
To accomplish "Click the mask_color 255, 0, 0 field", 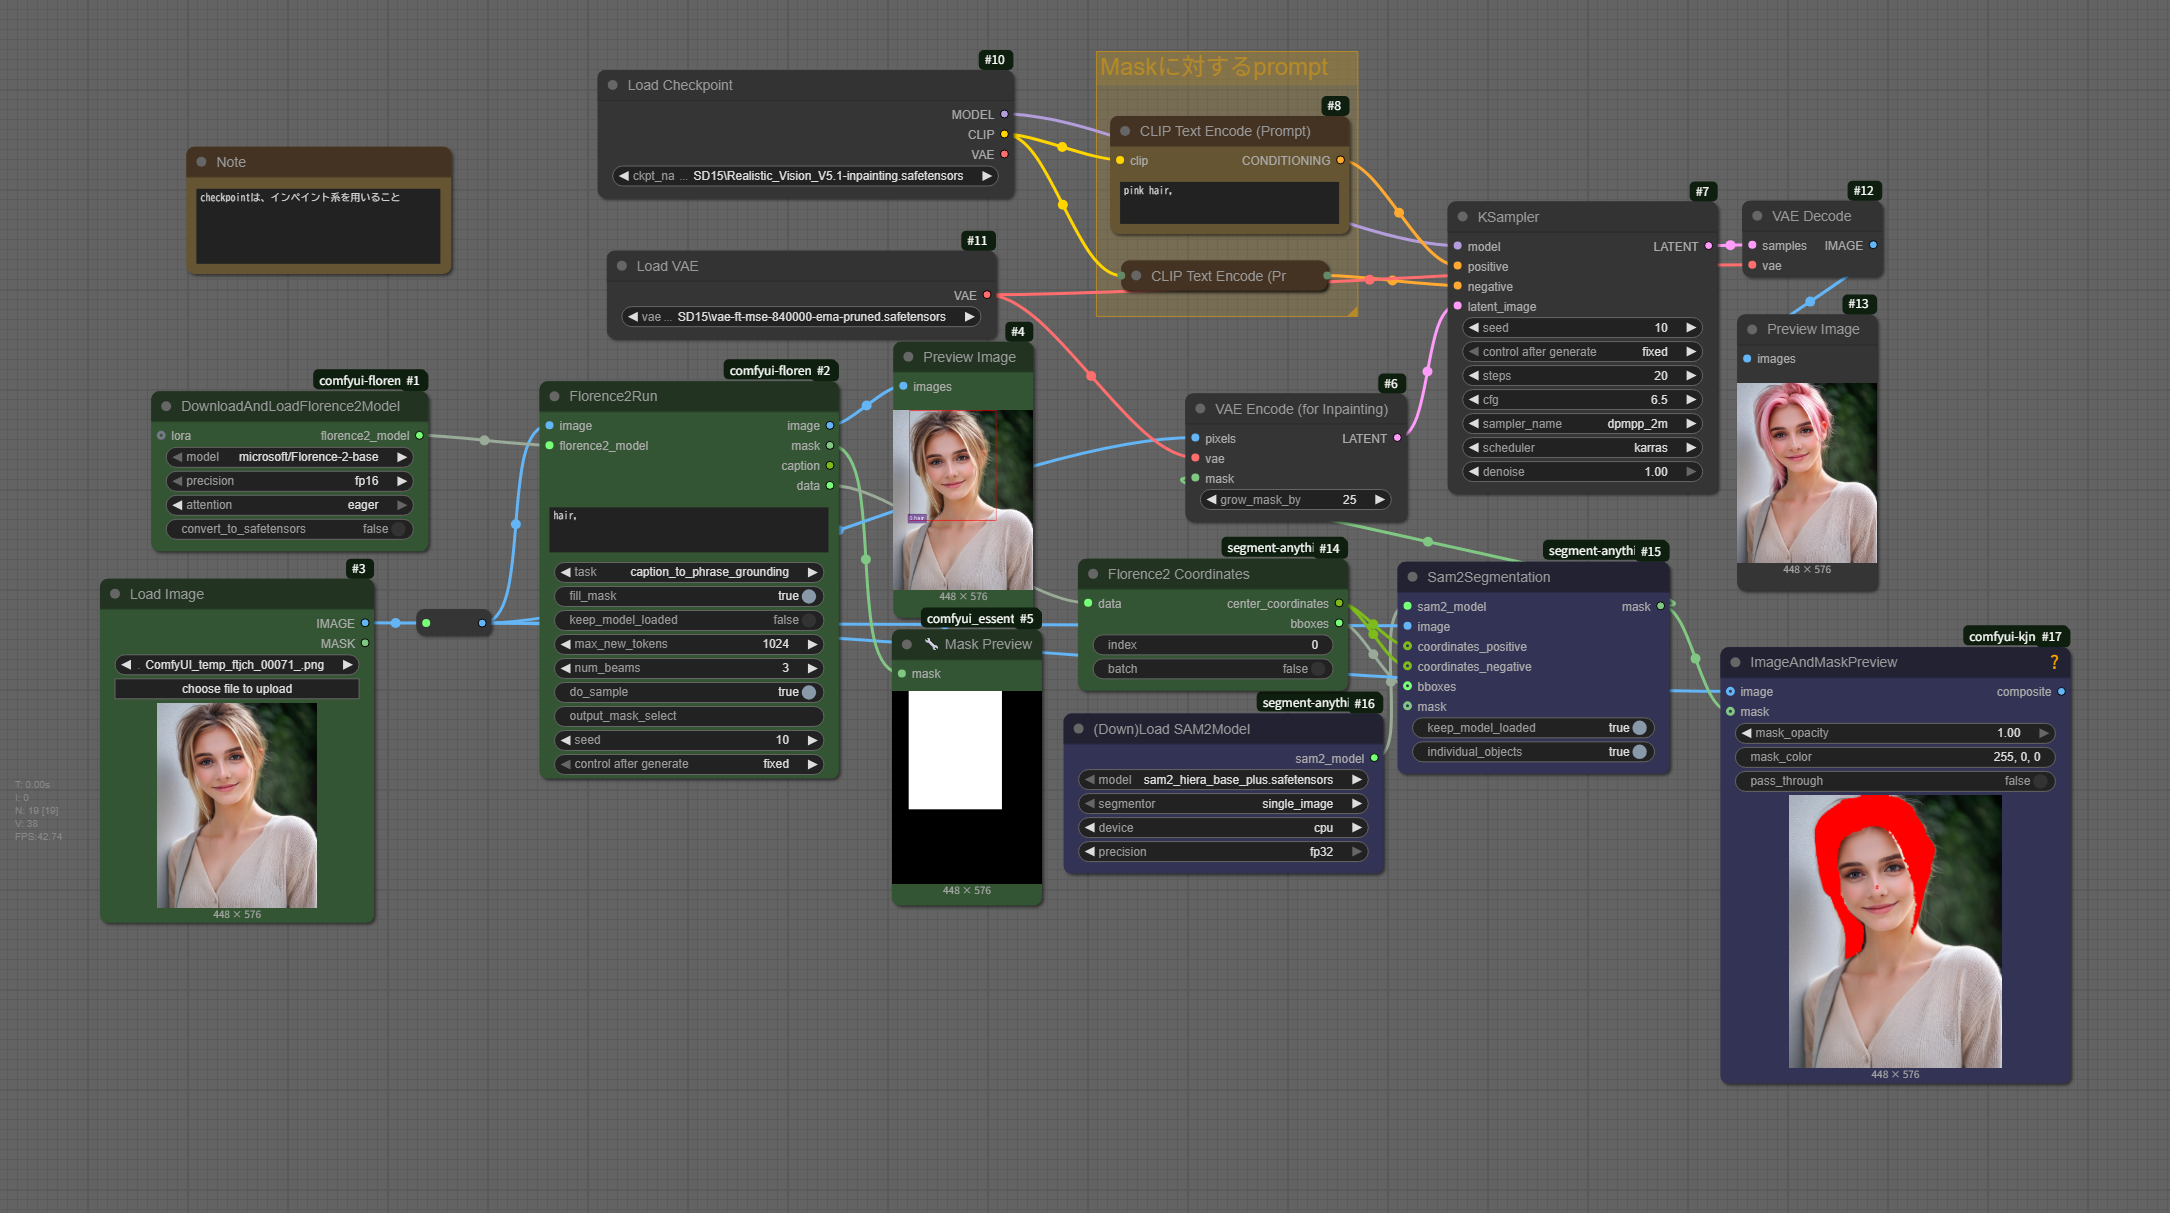I will [1894, 757].
